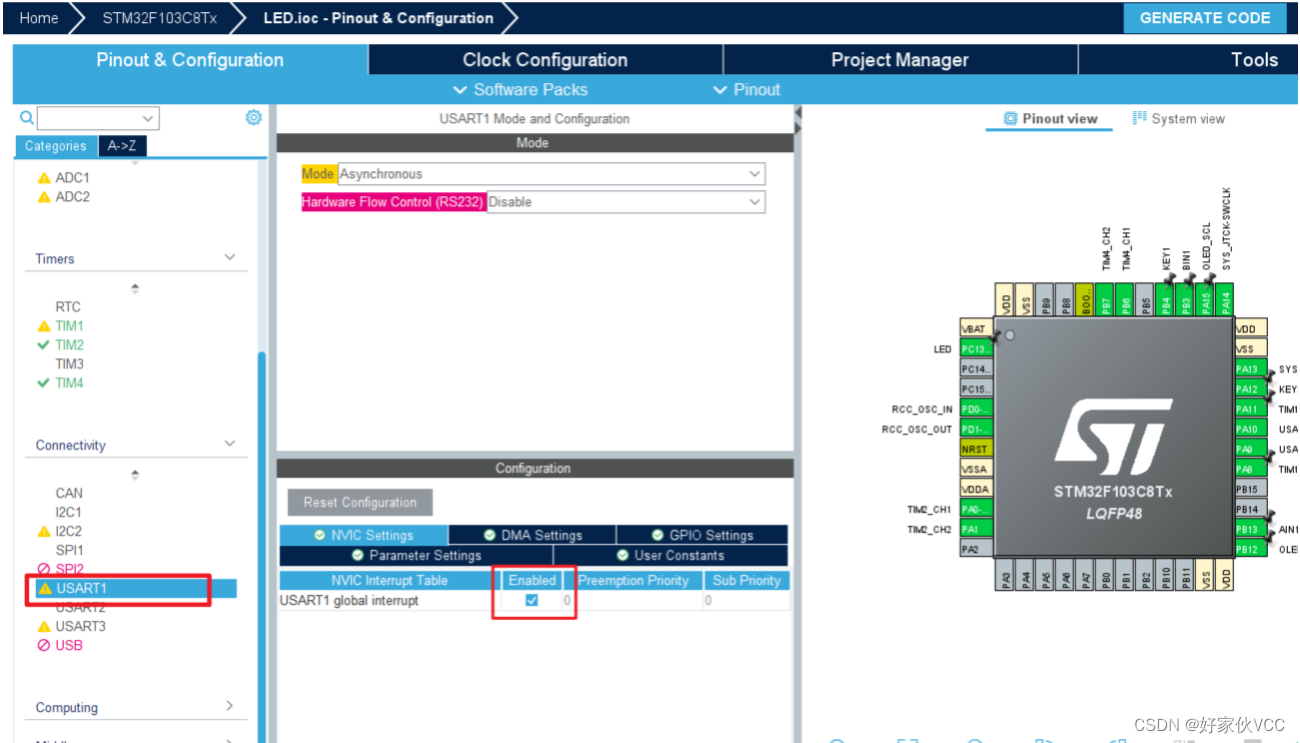Open the NVIC Settings tab
Viewport: 1300px width, 743px height.
364,535
